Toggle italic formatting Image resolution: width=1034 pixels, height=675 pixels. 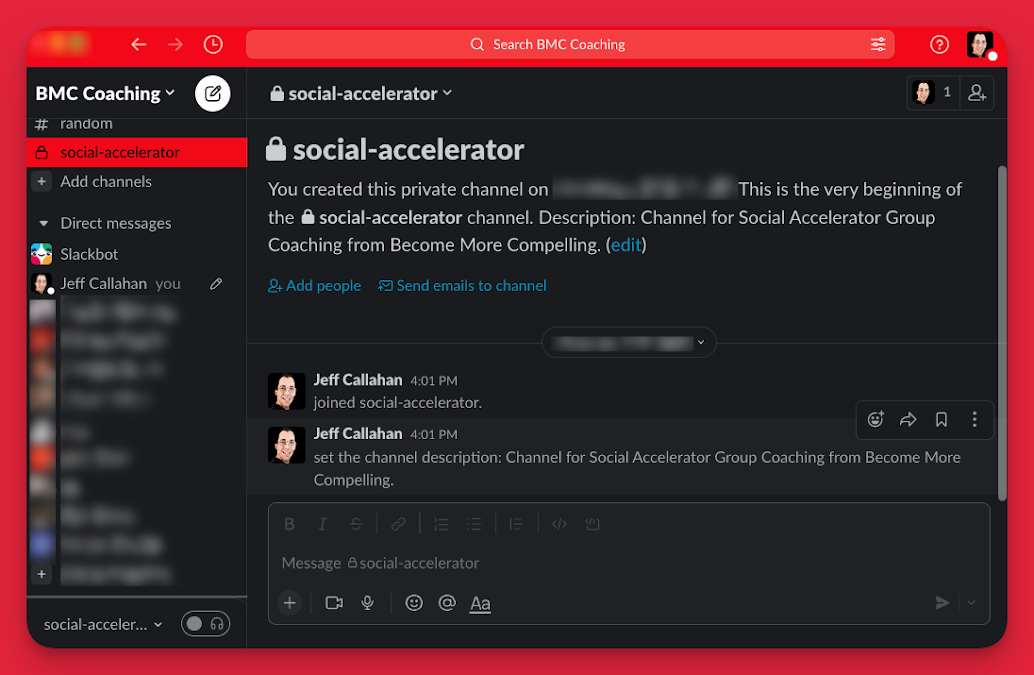(322, 524)
